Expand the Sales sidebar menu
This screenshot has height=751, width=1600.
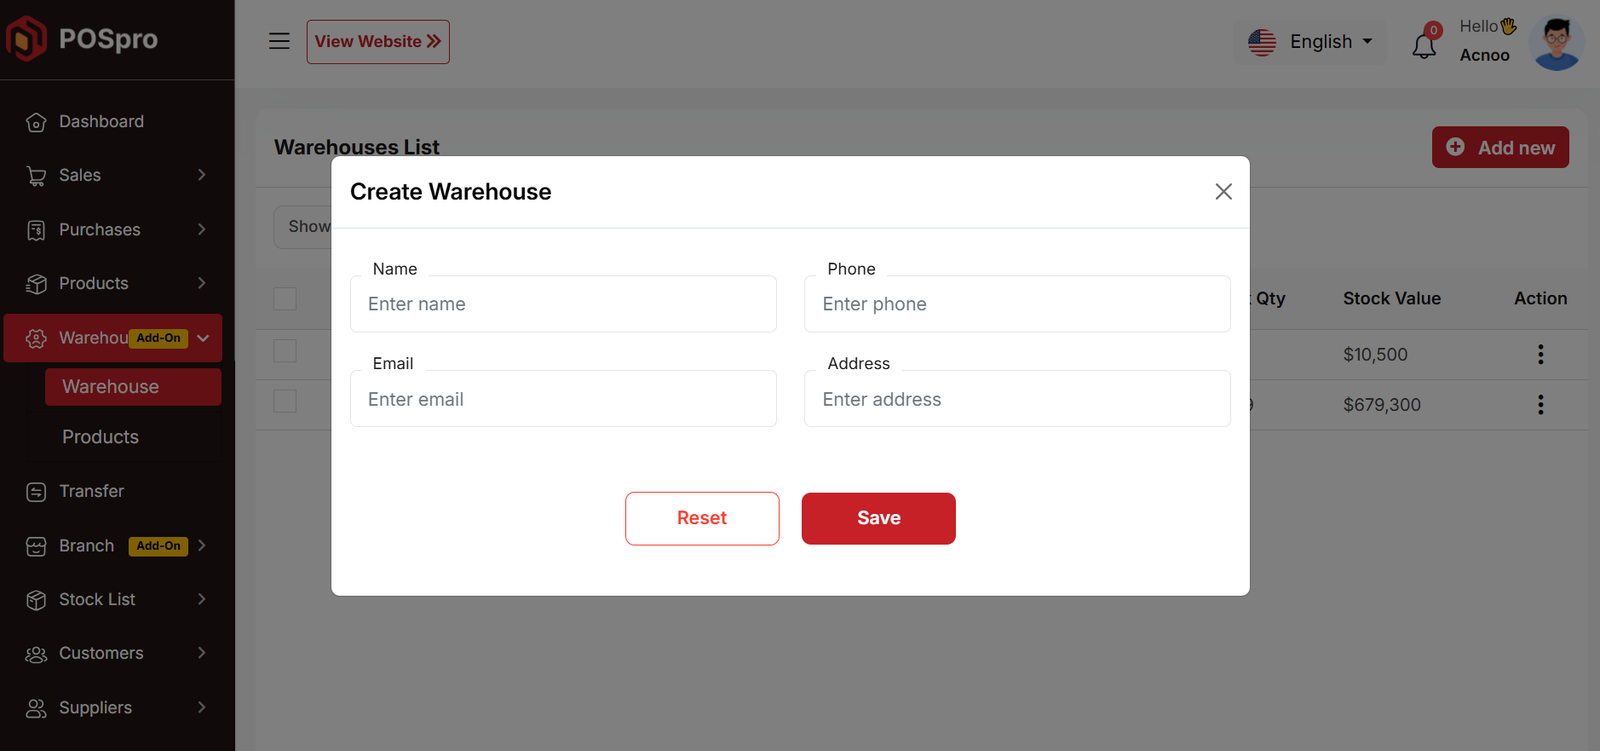(x=115, y=175)
